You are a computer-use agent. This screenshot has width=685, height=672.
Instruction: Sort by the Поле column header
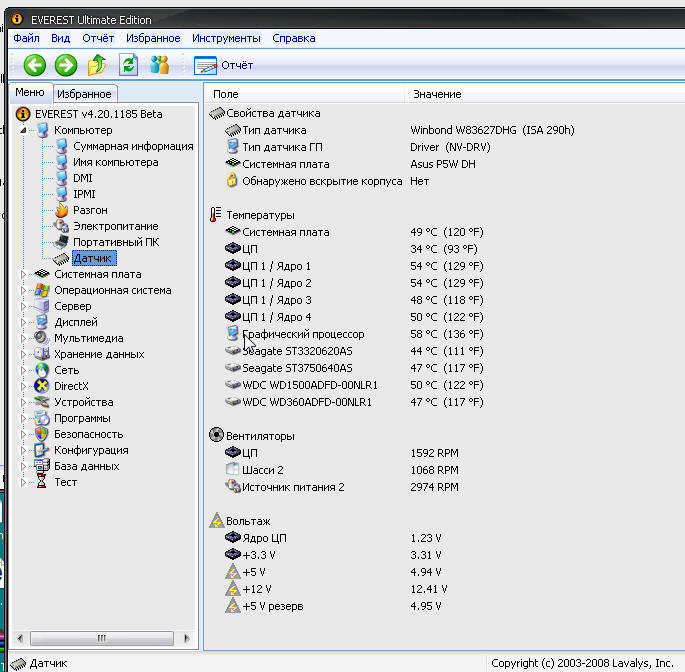304,94
